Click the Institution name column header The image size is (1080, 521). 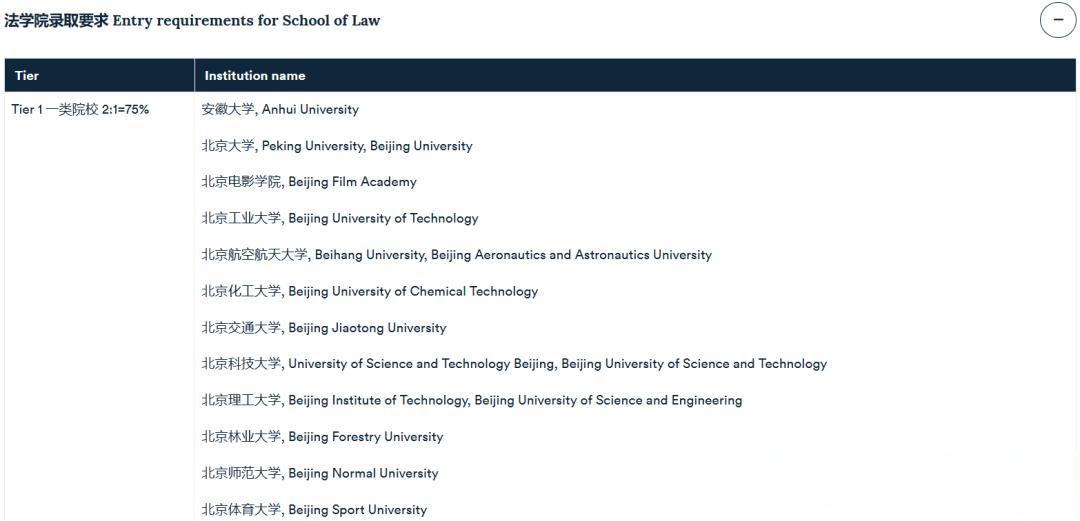[x=255, y=75]
